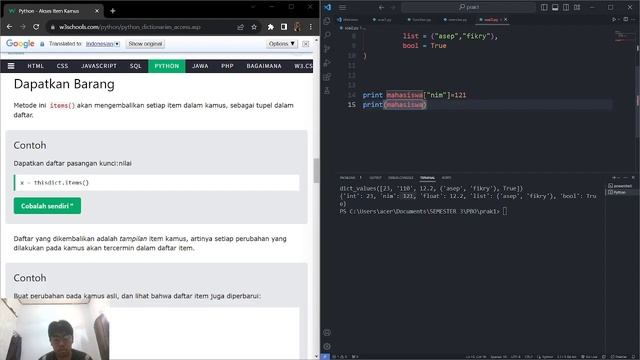
Task: Toggle the VS Code primary sidebar layout icon
Action: click(x=544, y=7)
